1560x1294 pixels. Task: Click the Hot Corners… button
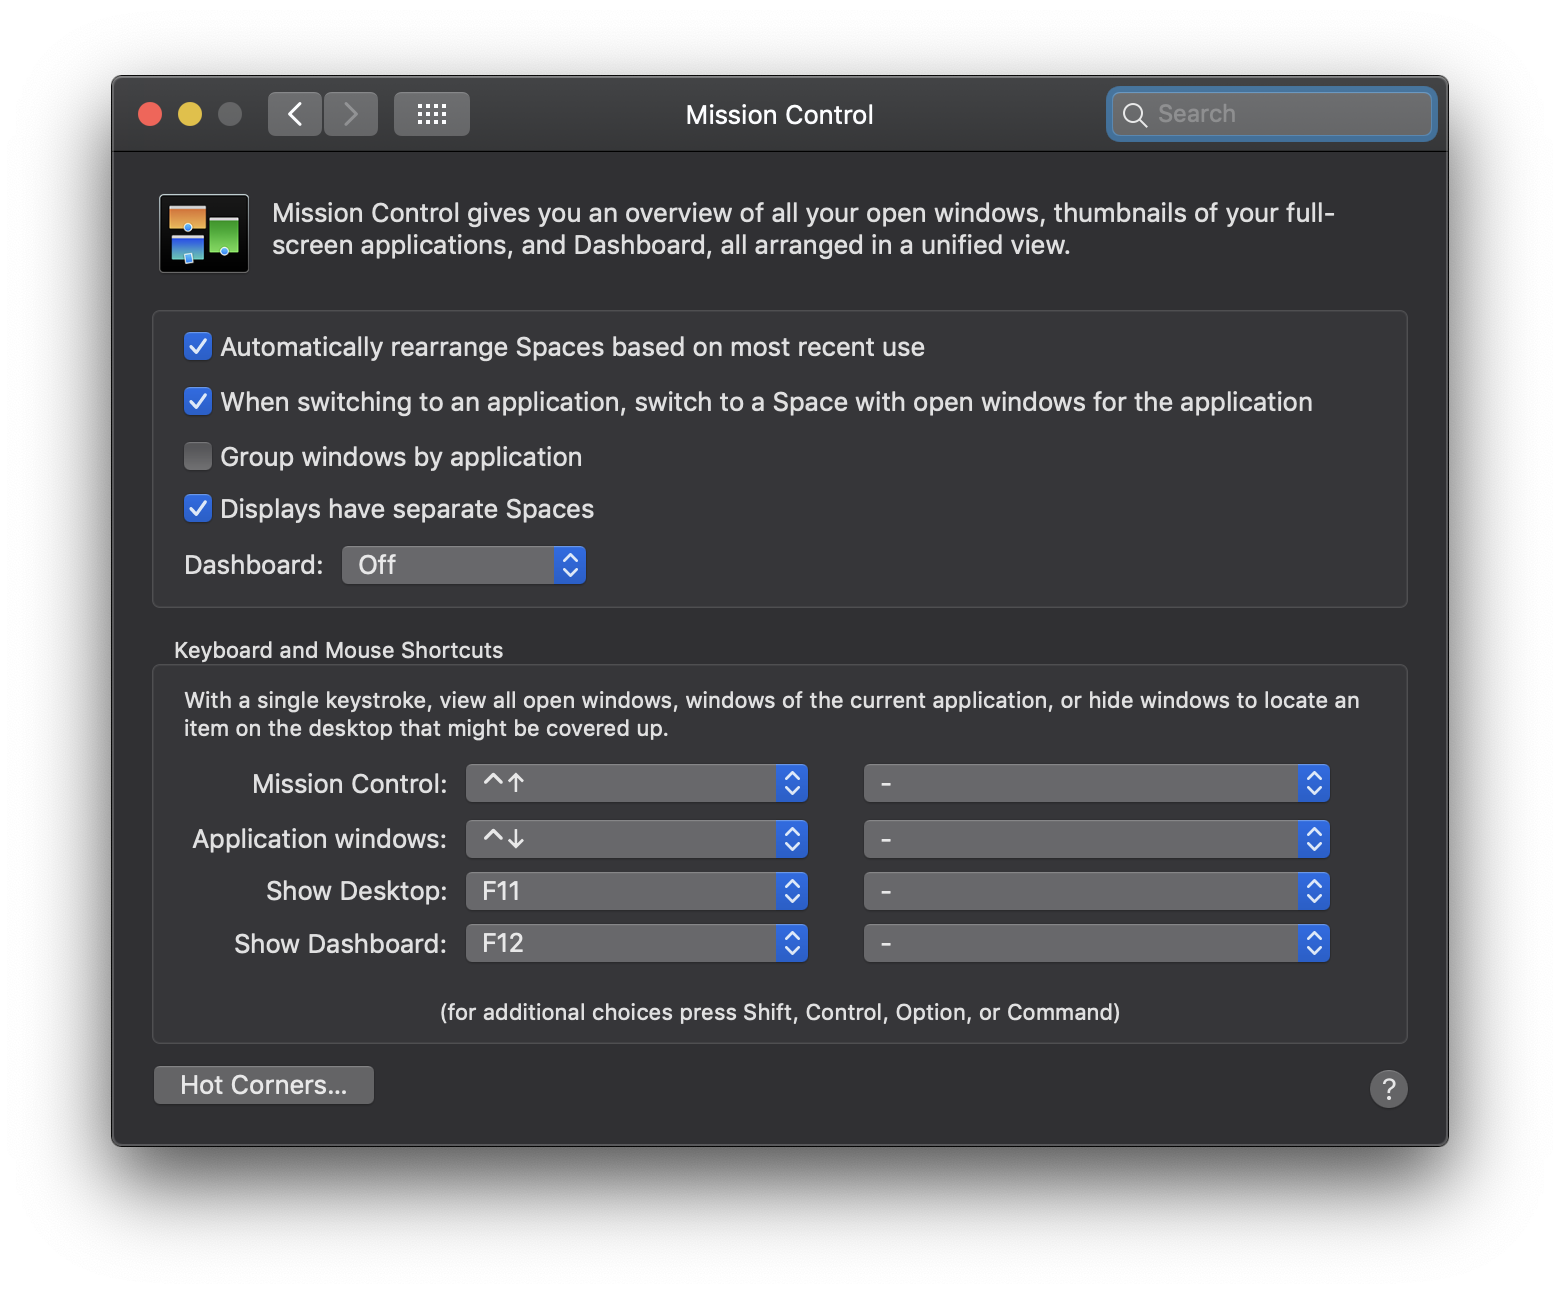point(264,1085)
